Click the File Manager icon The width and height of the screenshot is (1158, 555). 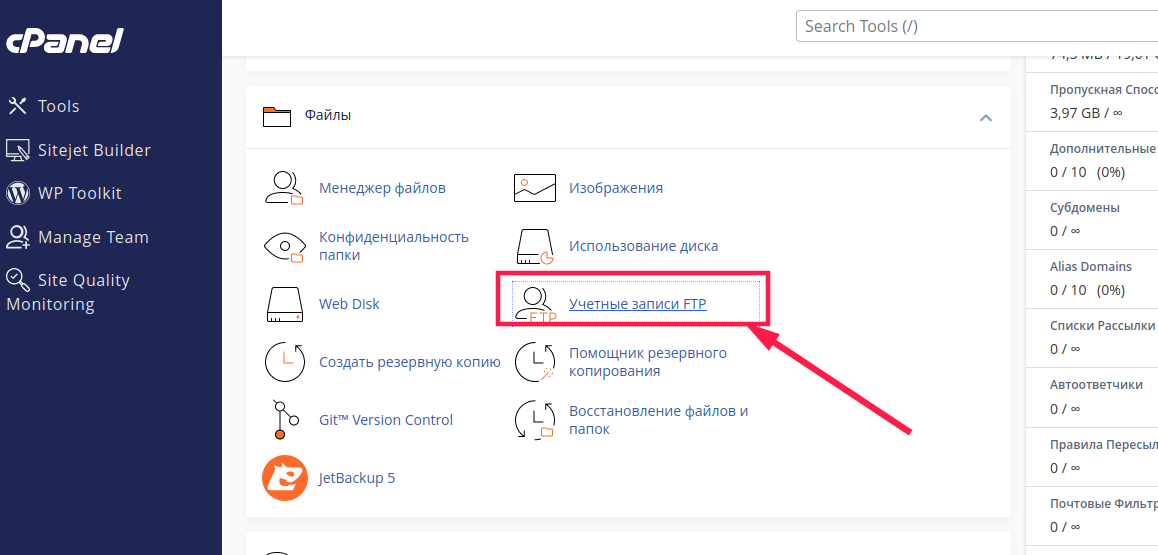(x=284, y=188)
